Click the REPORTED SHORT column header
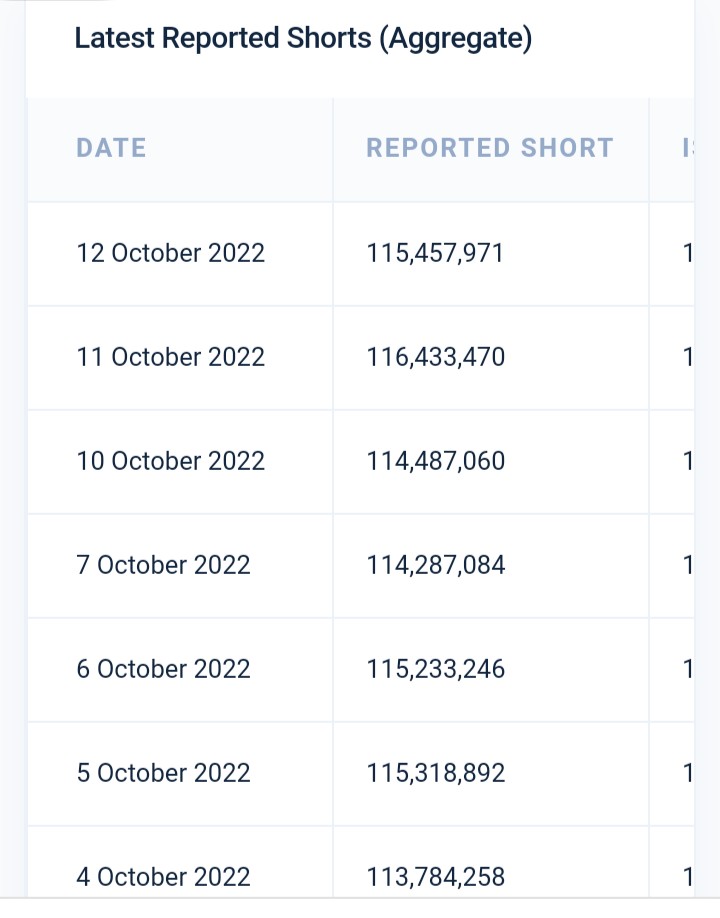 (x=490, y=148)
